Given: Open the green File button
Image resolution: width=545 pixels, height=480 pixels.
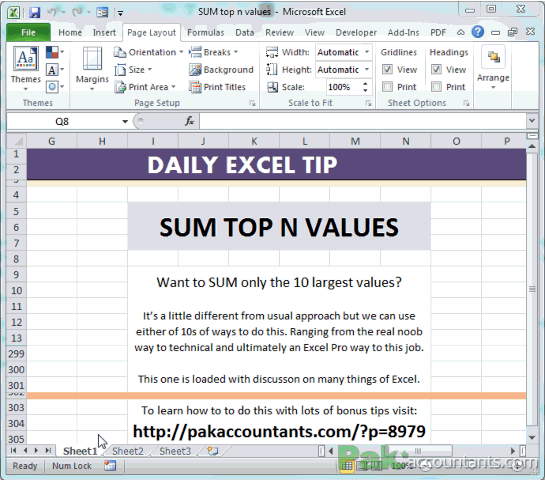Looking at the screenshot, I should [29, 33].
